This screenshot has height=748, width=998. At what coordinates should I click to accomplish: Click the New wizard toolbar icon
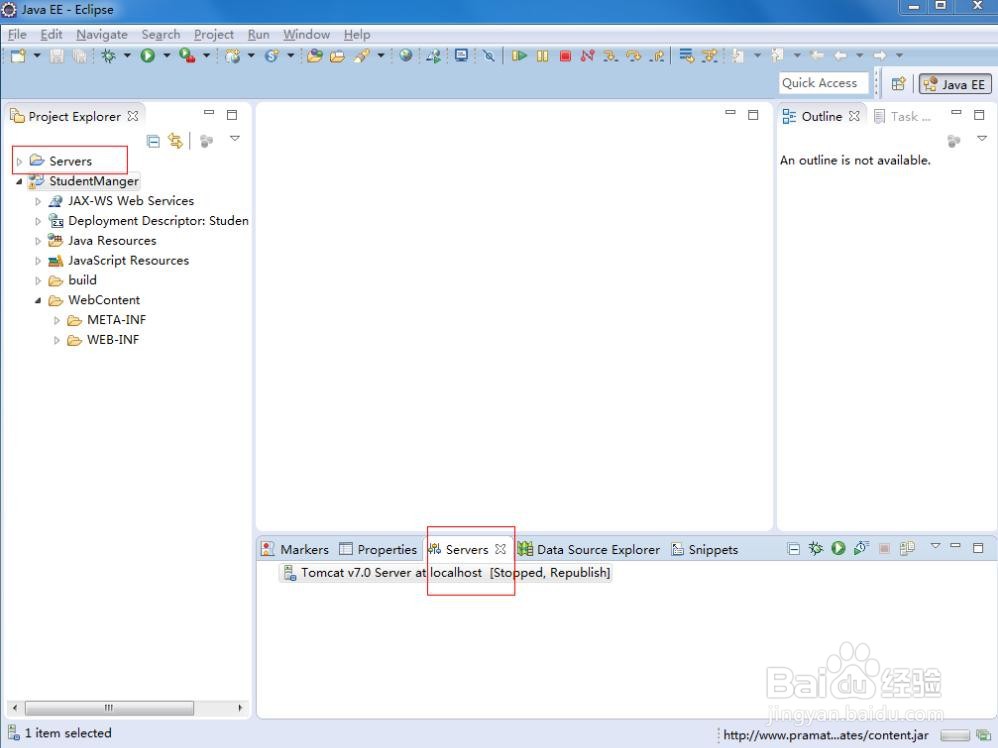coord(18,56)
